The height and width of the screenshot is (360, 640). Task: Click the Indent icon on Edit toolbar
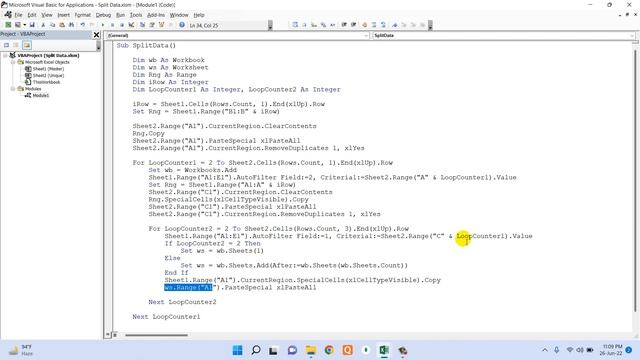[344, 25]
